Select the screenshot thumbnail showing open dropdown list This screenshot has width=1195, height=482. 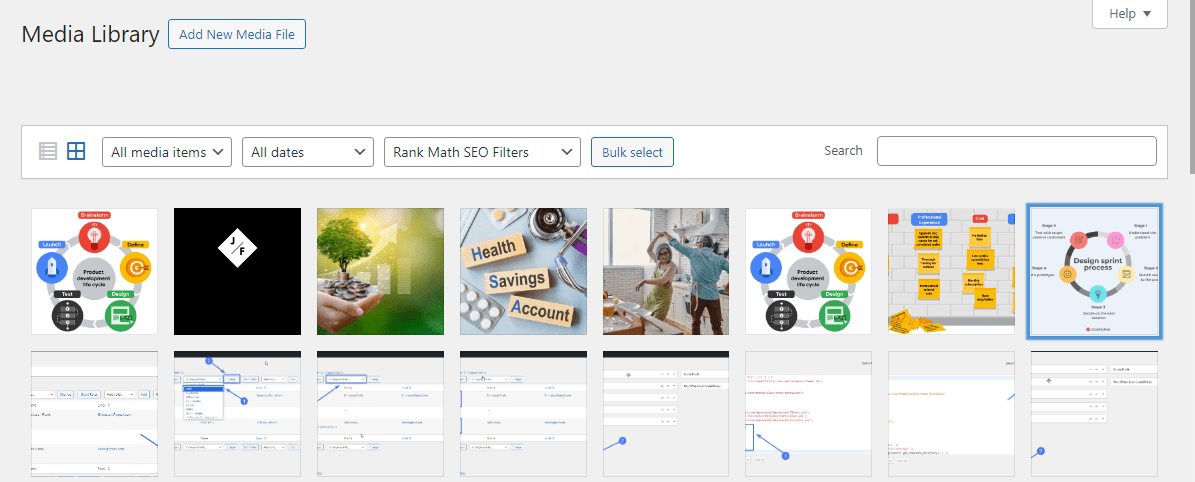(238, 414)
